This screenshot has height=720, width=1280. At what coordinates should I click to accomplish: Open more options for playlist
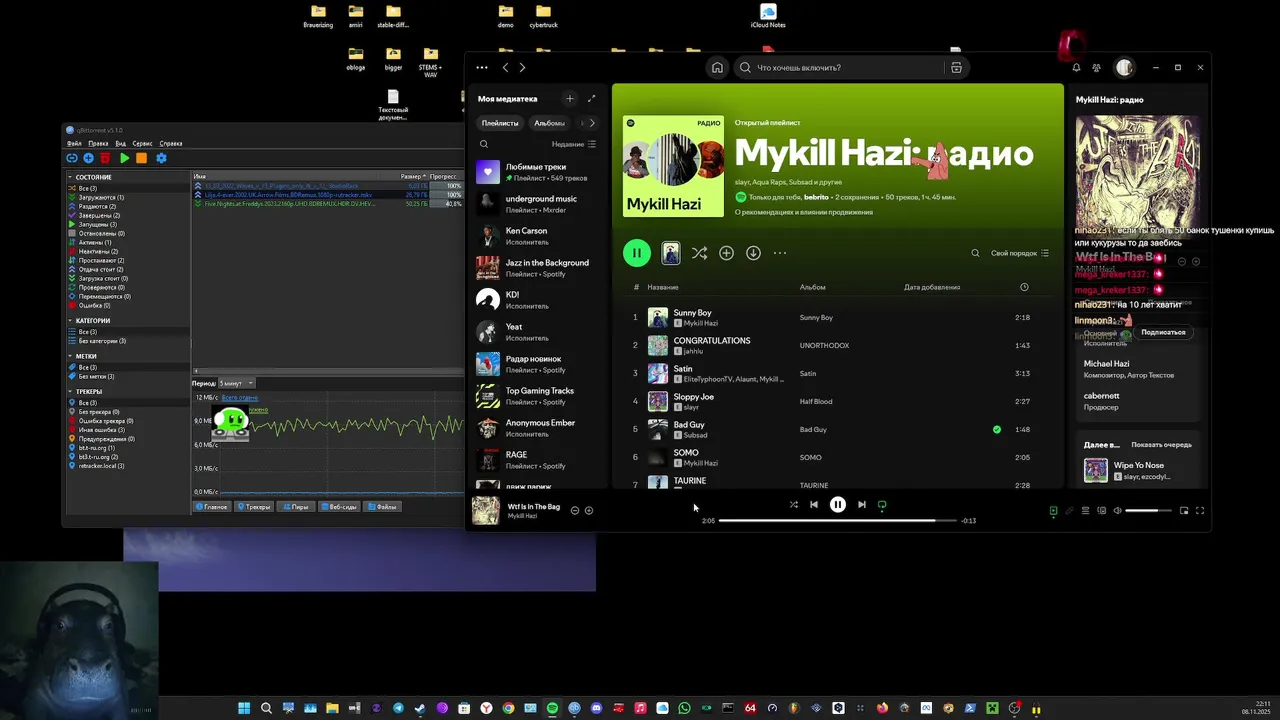pos(780,253)
